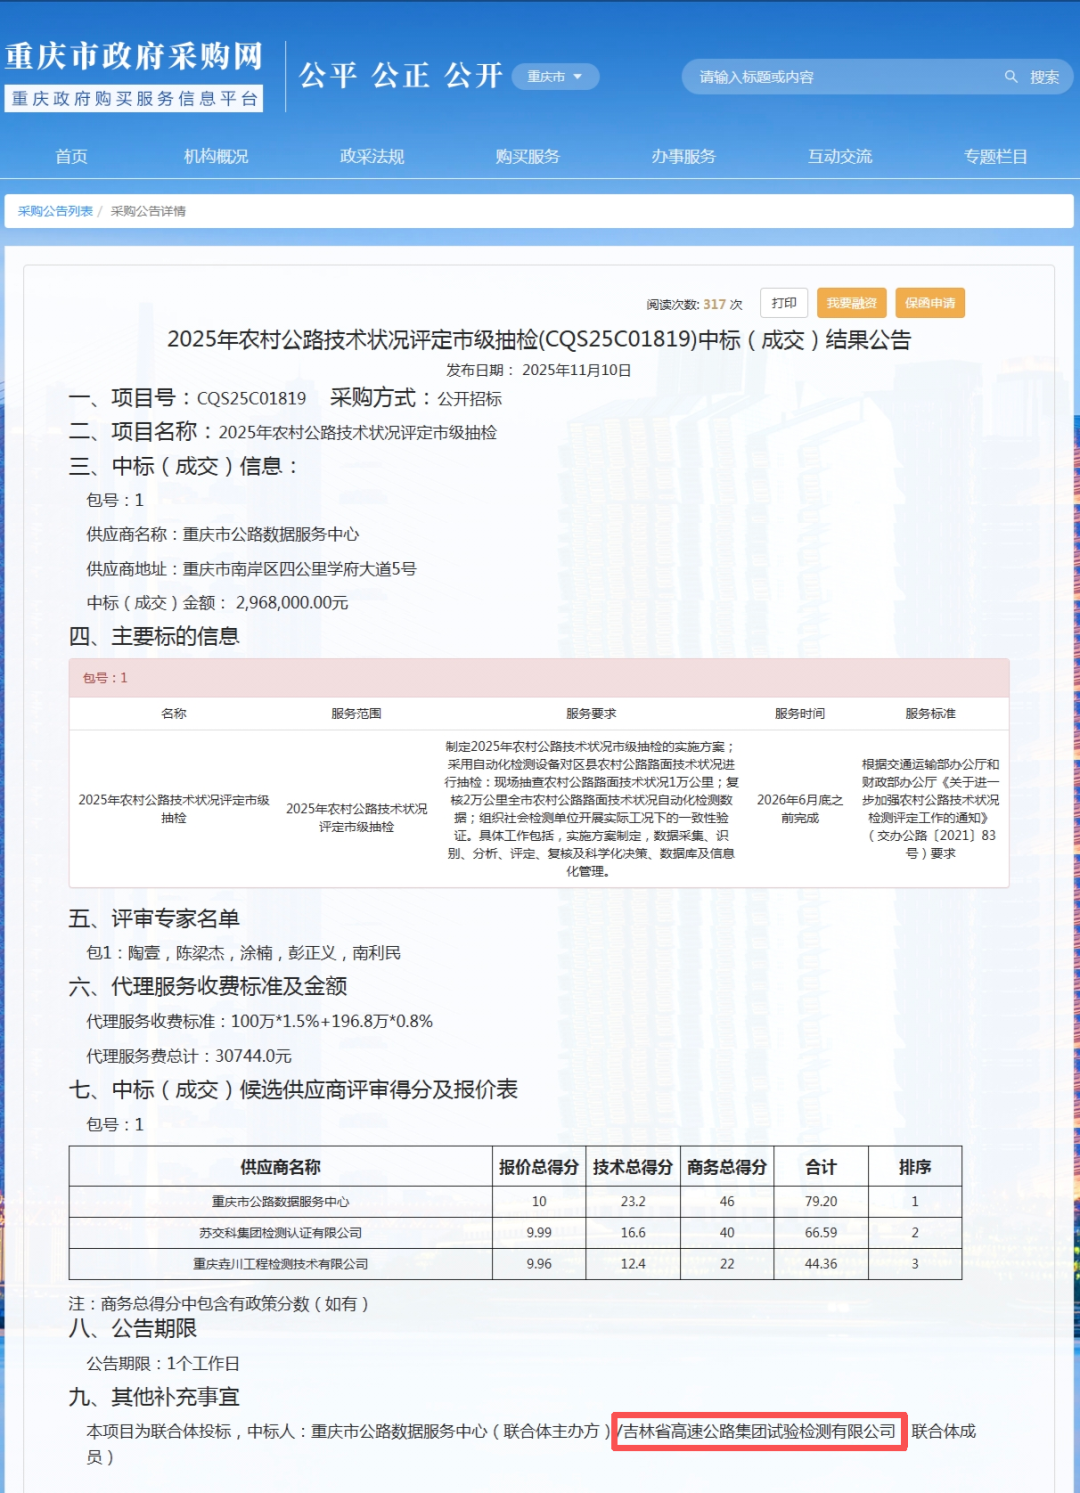Click the 代理服务收费标准 formula line
The image size is (1080, 1493).
point(260,1021)
